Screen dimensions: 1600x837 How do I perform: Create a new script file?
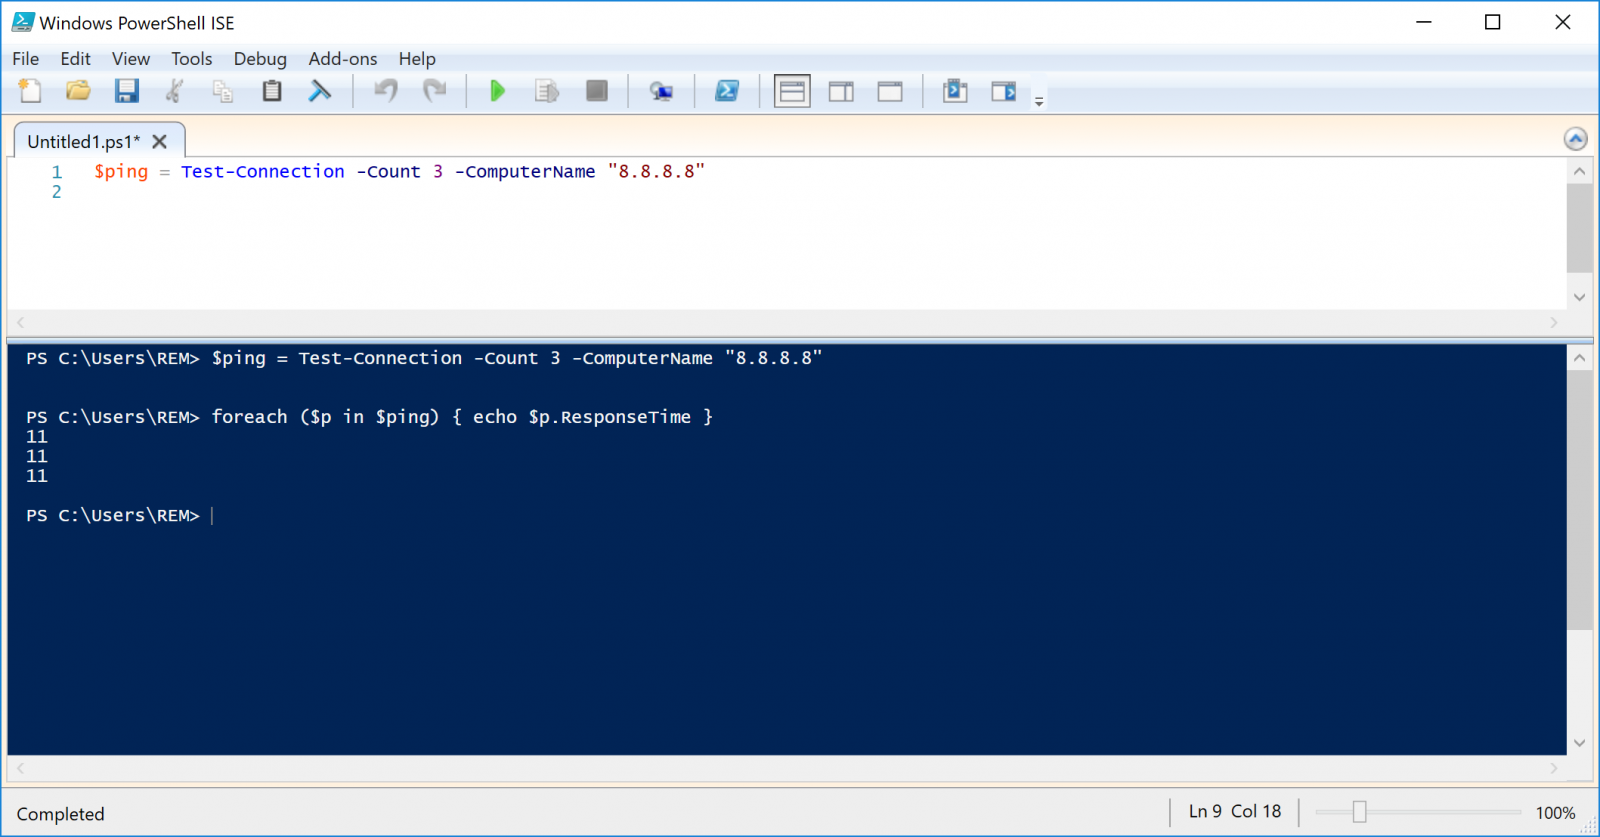point(30,91)
